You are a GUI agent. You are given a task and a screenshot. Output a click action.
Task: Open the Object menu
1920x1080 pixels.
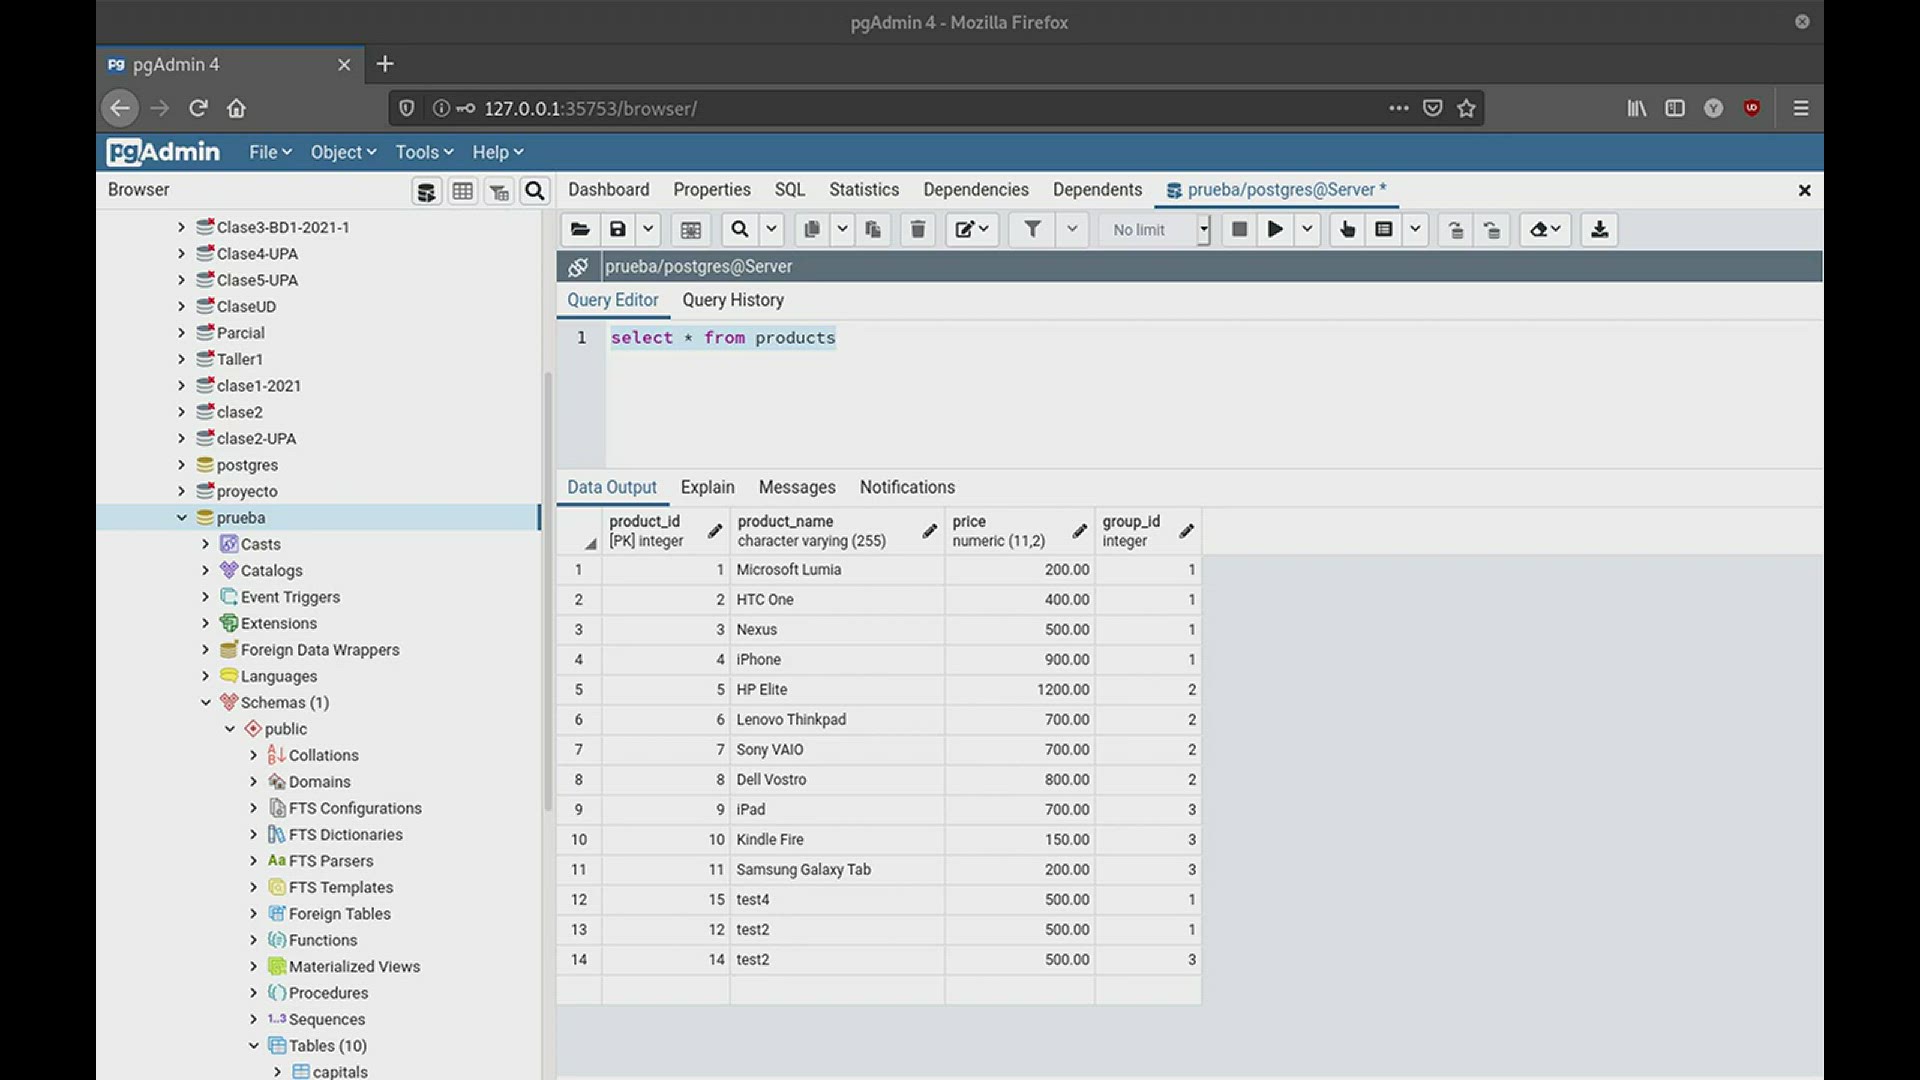[343, 152]
